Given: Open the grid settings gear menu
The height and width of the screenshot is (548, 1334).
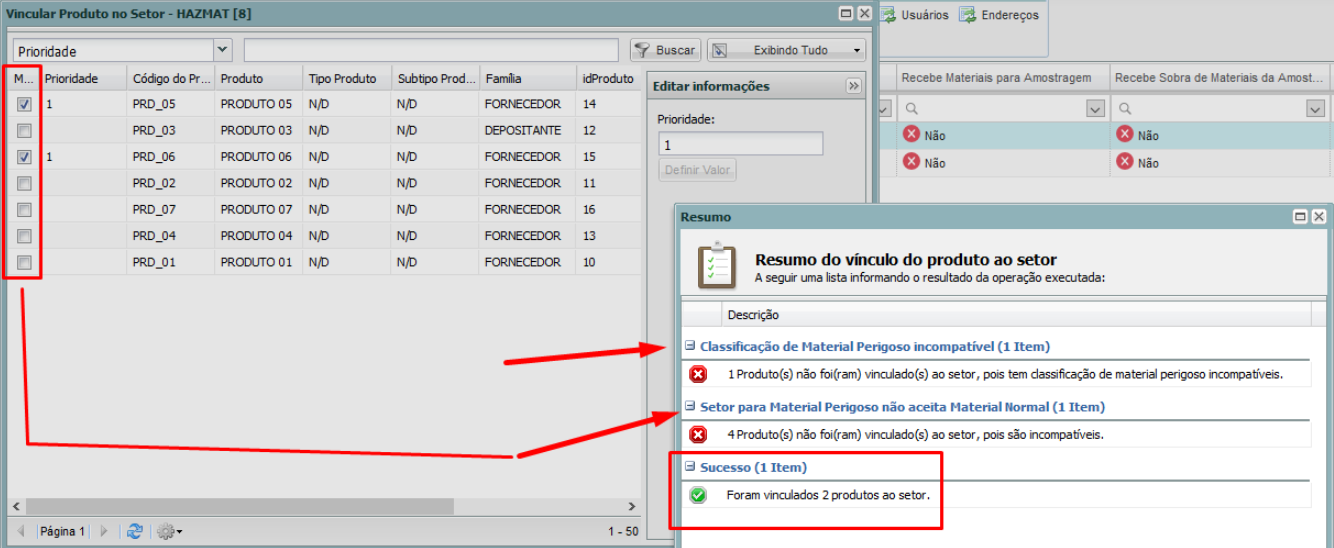Looking at the screenshot, I should [169, 531].
